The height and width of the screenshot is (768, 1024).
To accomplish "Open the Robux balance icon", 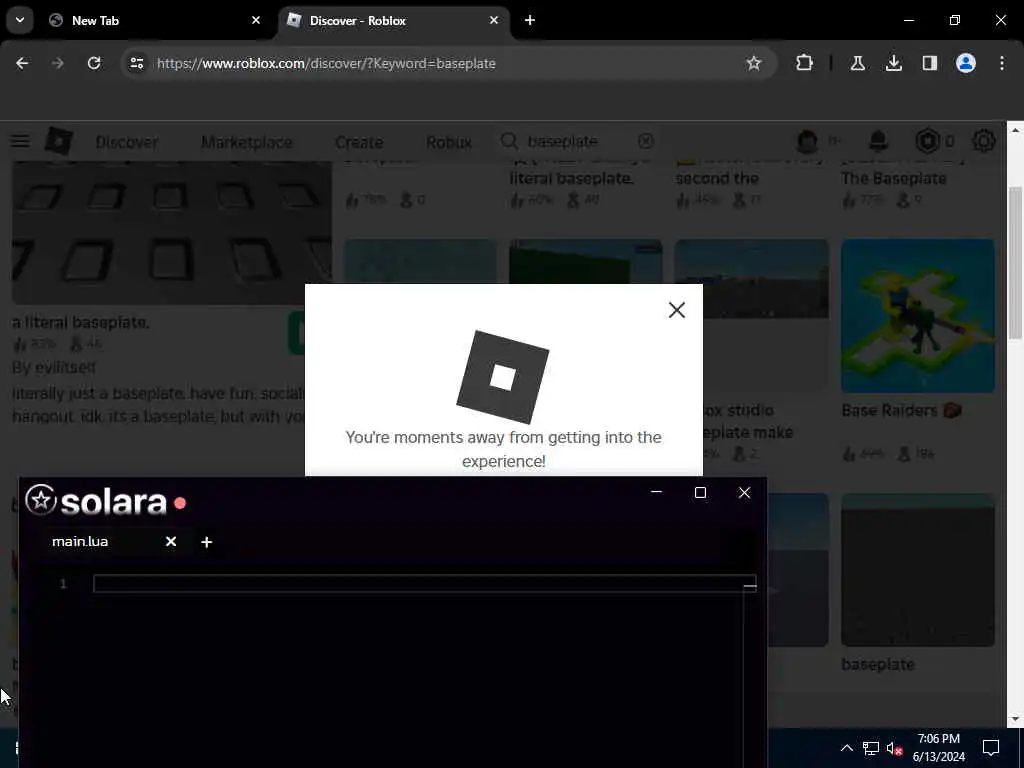I will click(927, 141).
